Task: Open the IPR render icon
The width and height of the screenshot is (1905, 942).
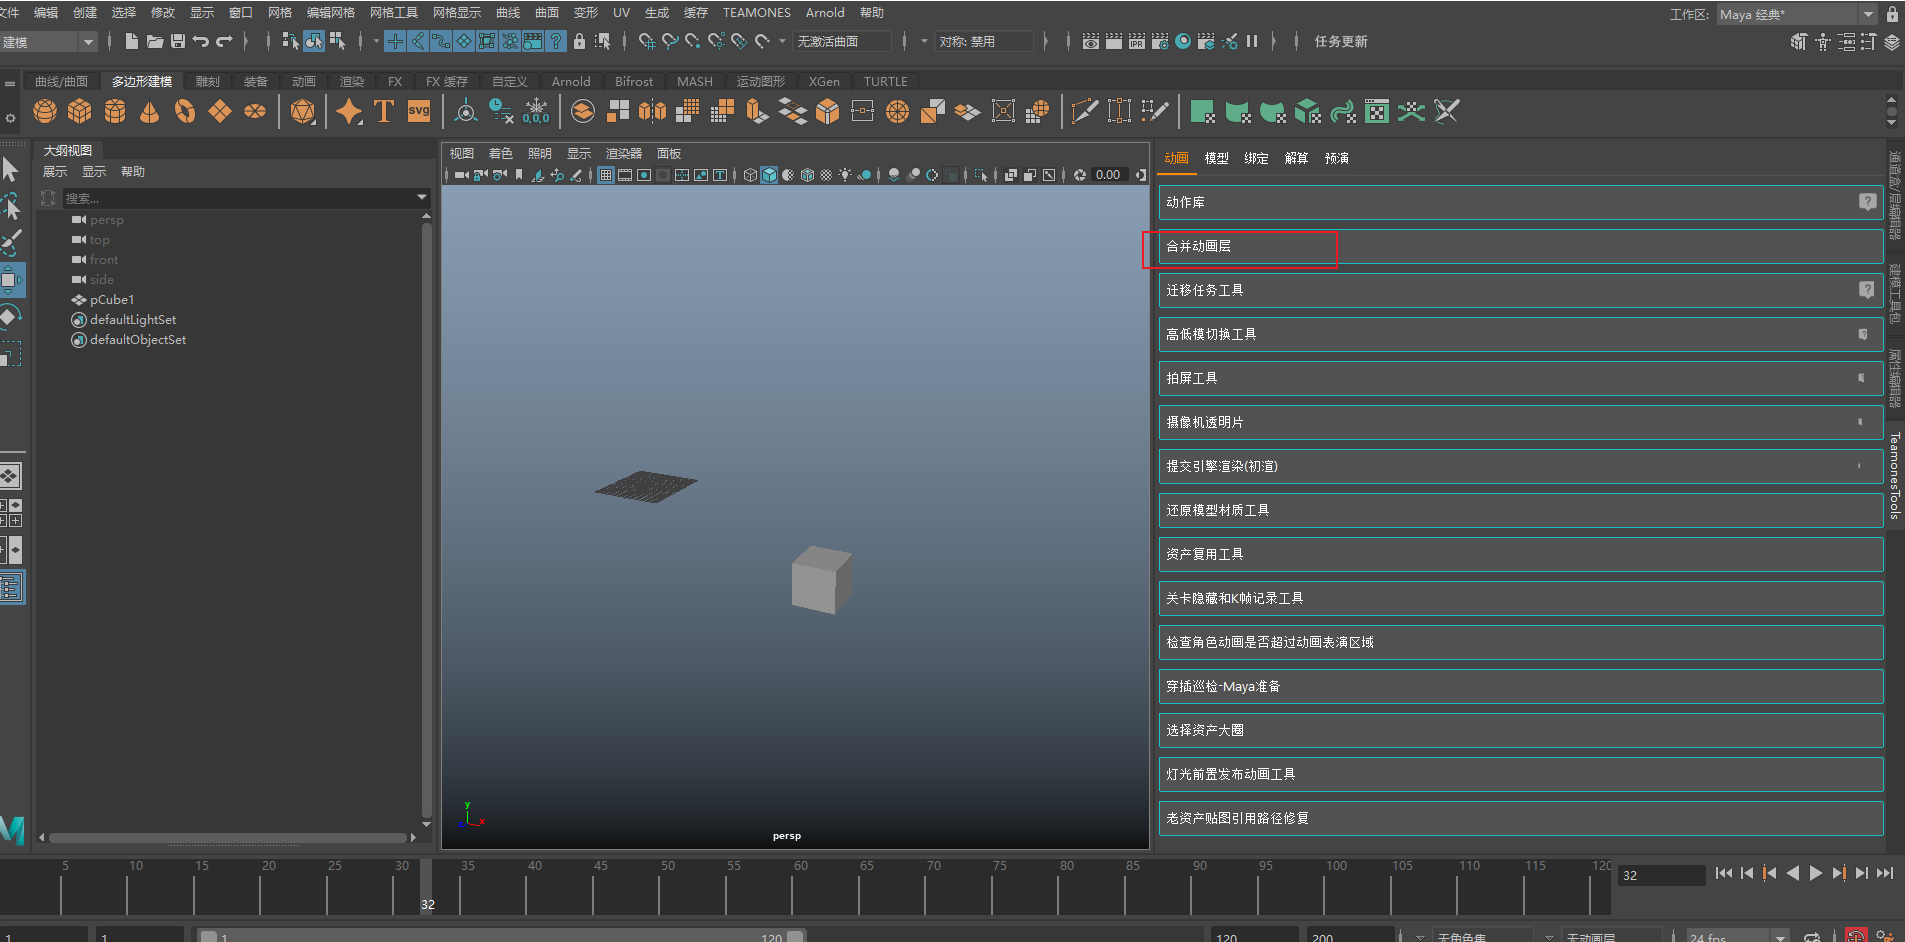Action: [x=1136, y=41]
